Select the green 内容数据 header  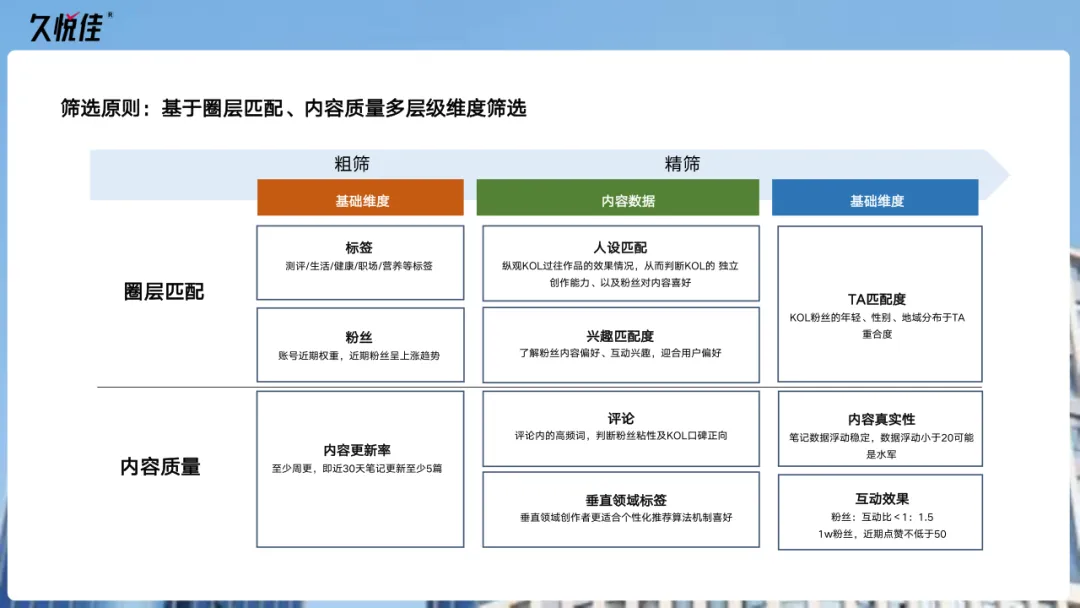618,198
